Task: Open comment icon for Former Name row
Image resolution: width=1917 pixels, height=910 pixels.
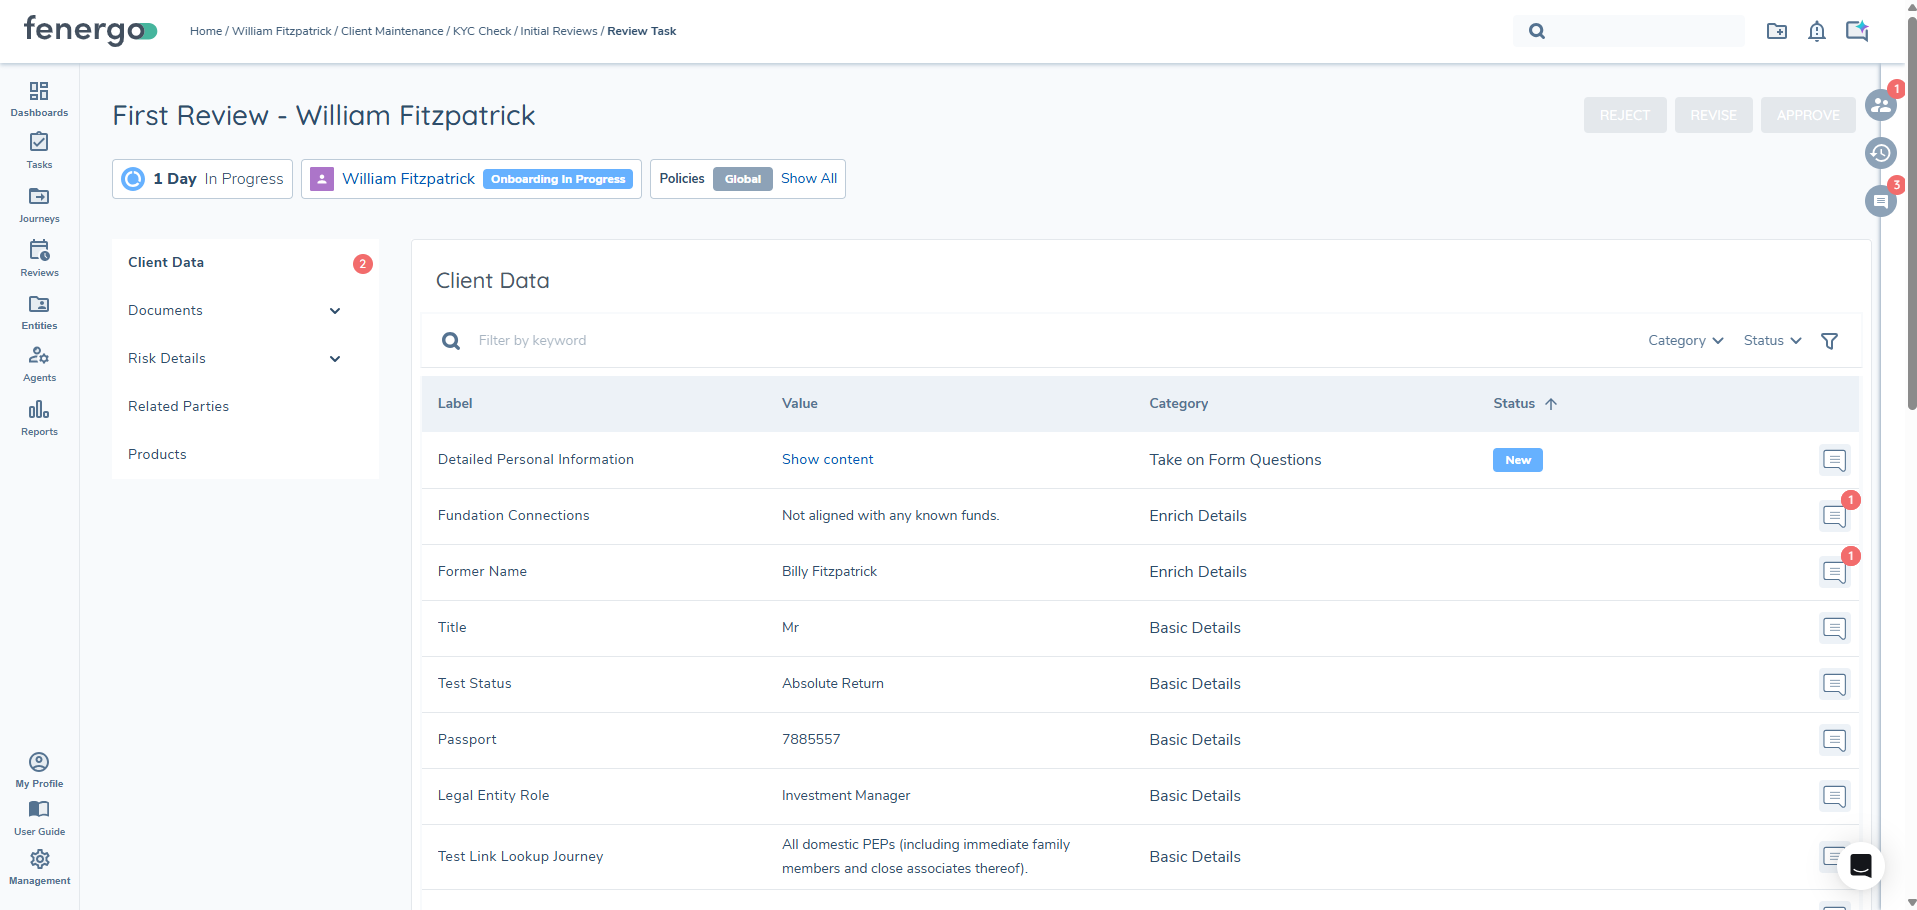Action: click(1834, 572)
